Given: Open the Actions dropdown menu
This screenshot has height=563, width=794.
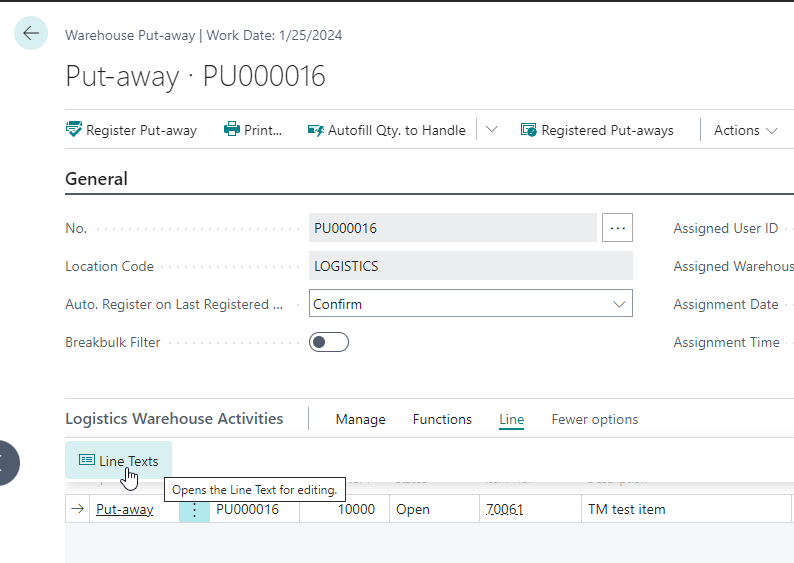Looking at the screenshot, I should pos(745,130).
